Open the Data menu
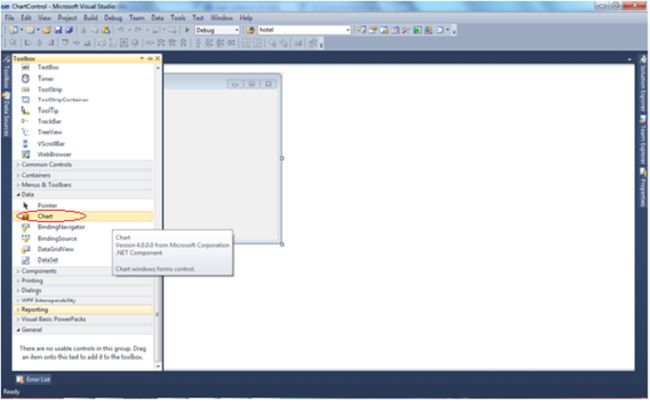This screenshot has height=402, width=650. [x=158, y=18]
